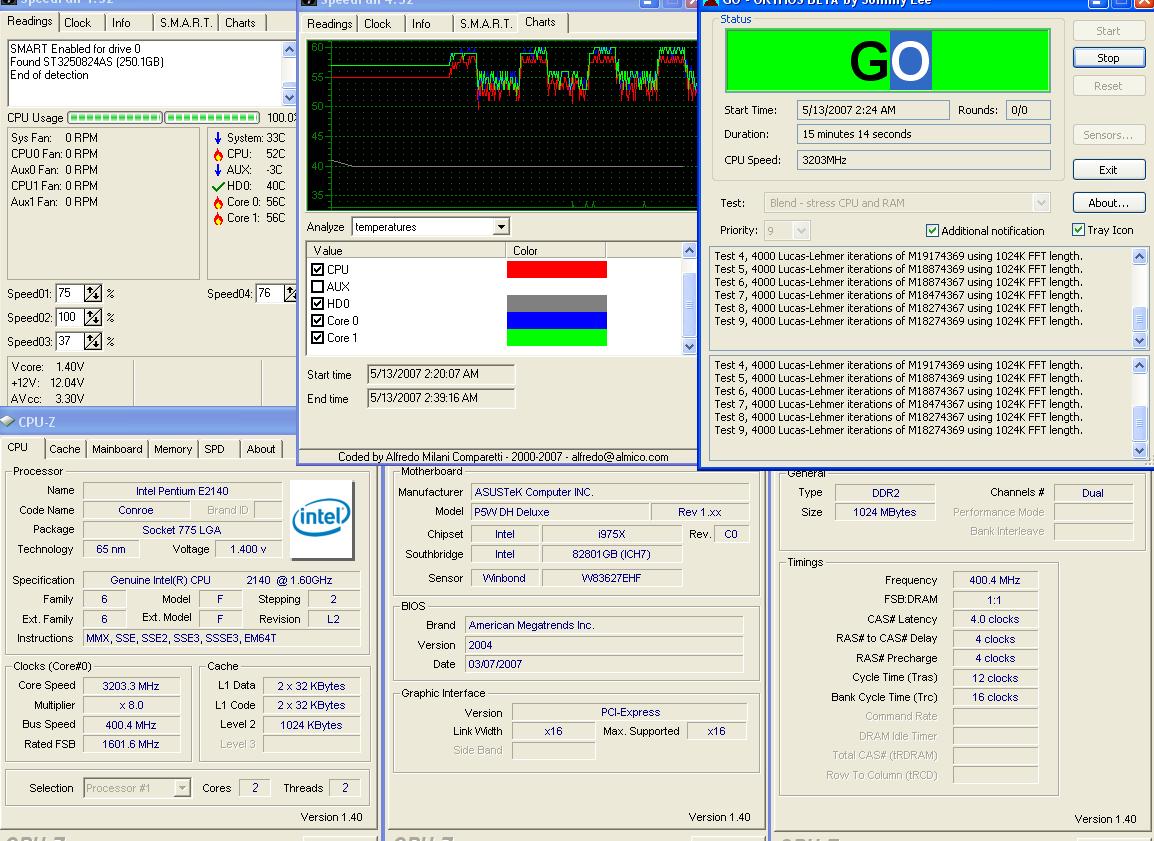Click the About... button in Orthos
The image size is (1154, 841).
[1108, 203]
